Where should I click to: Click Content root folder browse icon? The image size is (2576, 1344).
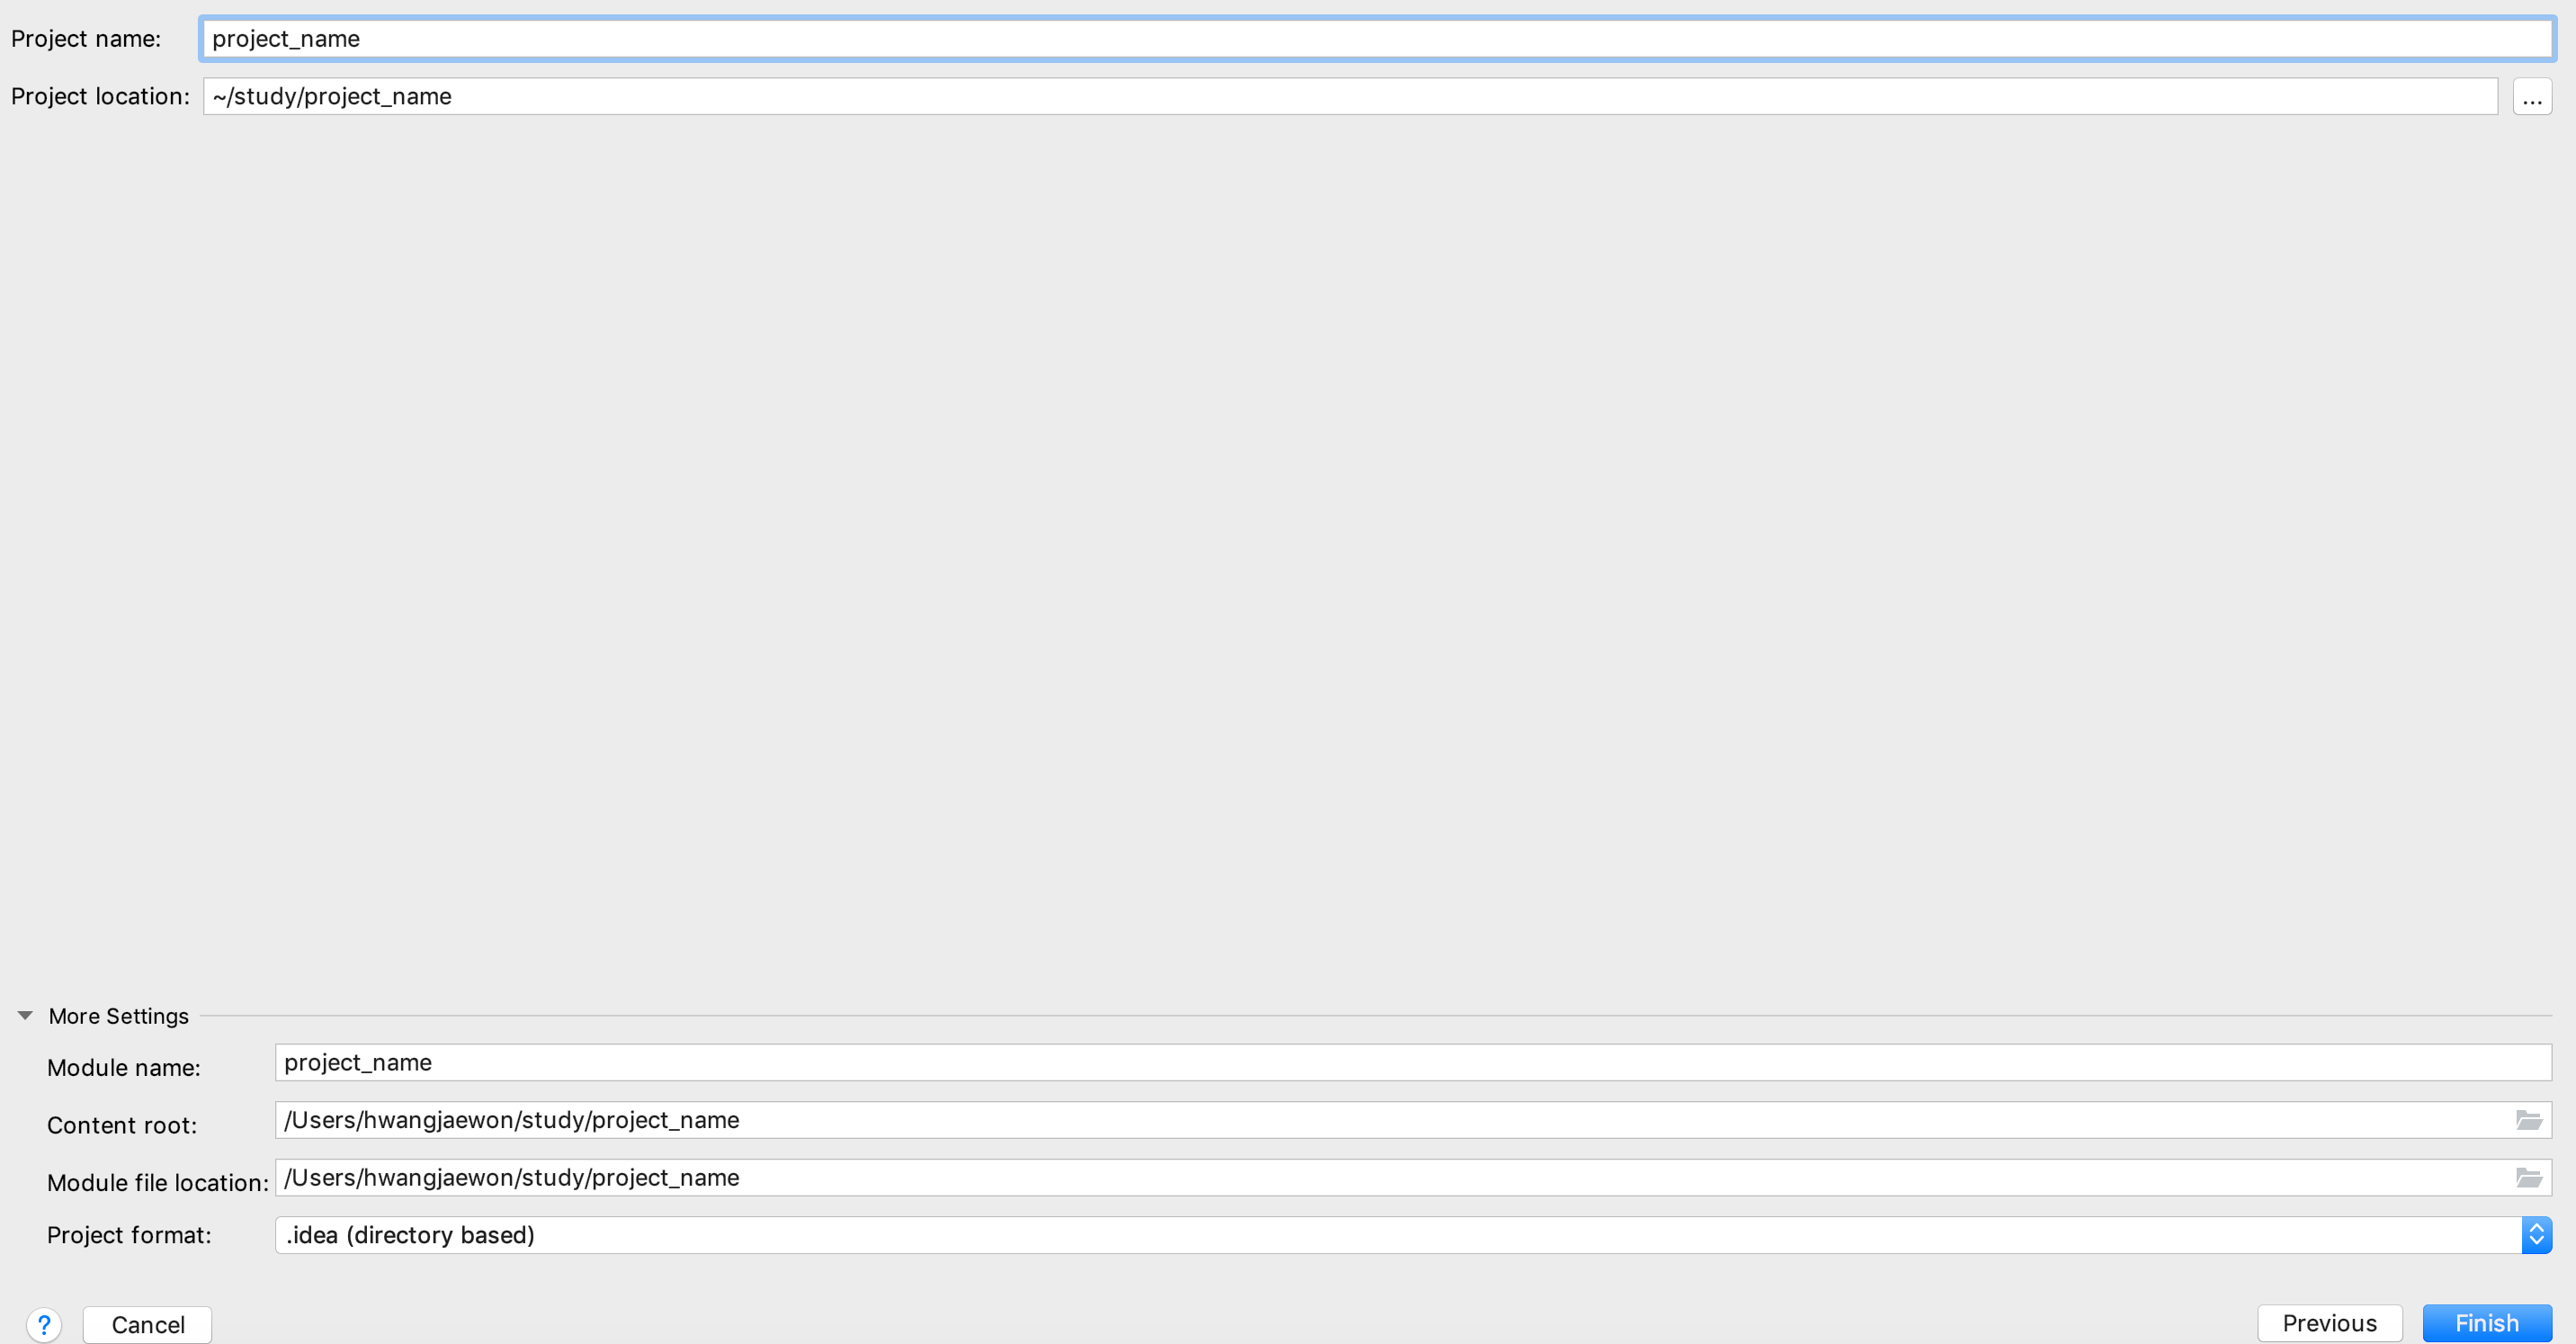pyautogui.click(x=2528, y=1120)
